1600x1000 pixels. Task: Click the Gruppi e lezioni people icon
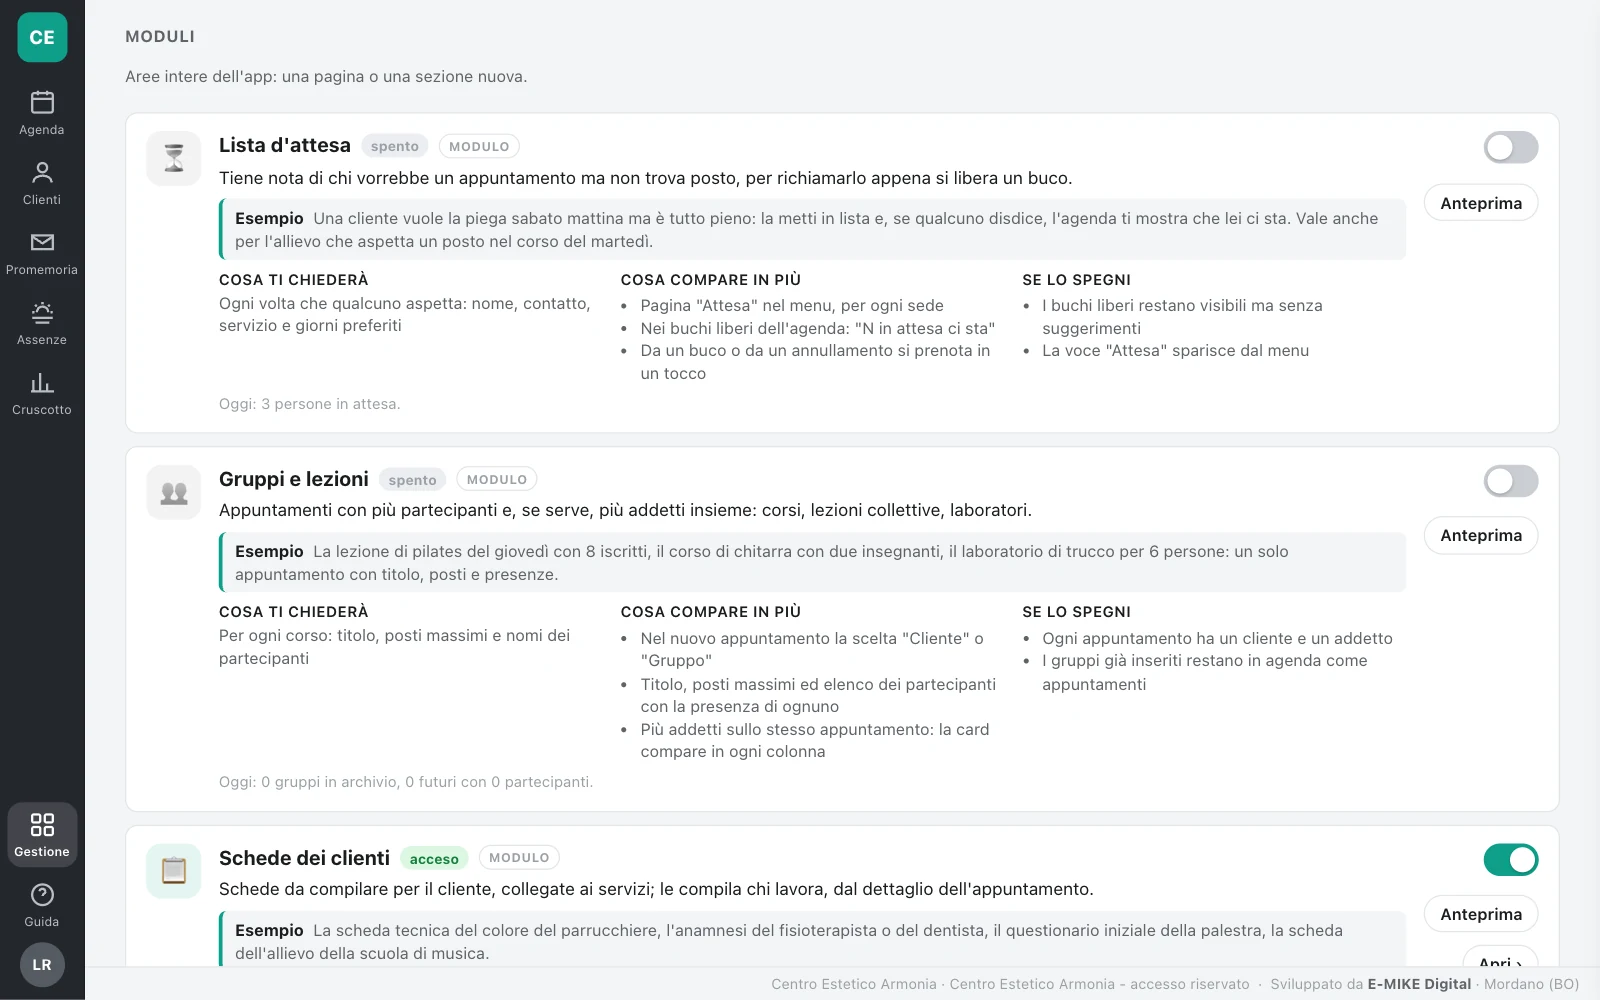point(174,492)
